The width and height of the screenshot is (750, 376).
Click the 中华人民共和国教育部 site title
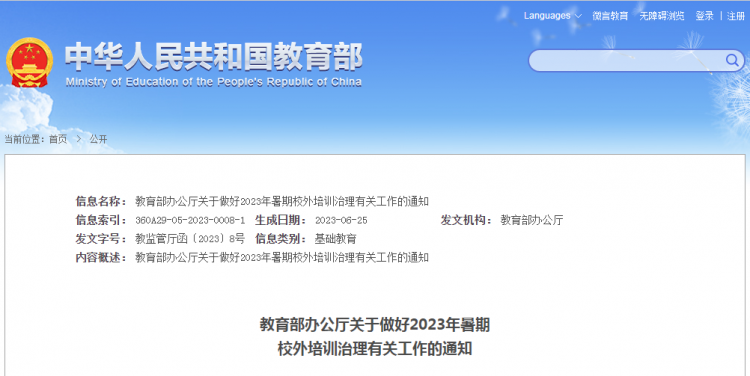pos(214,56)
